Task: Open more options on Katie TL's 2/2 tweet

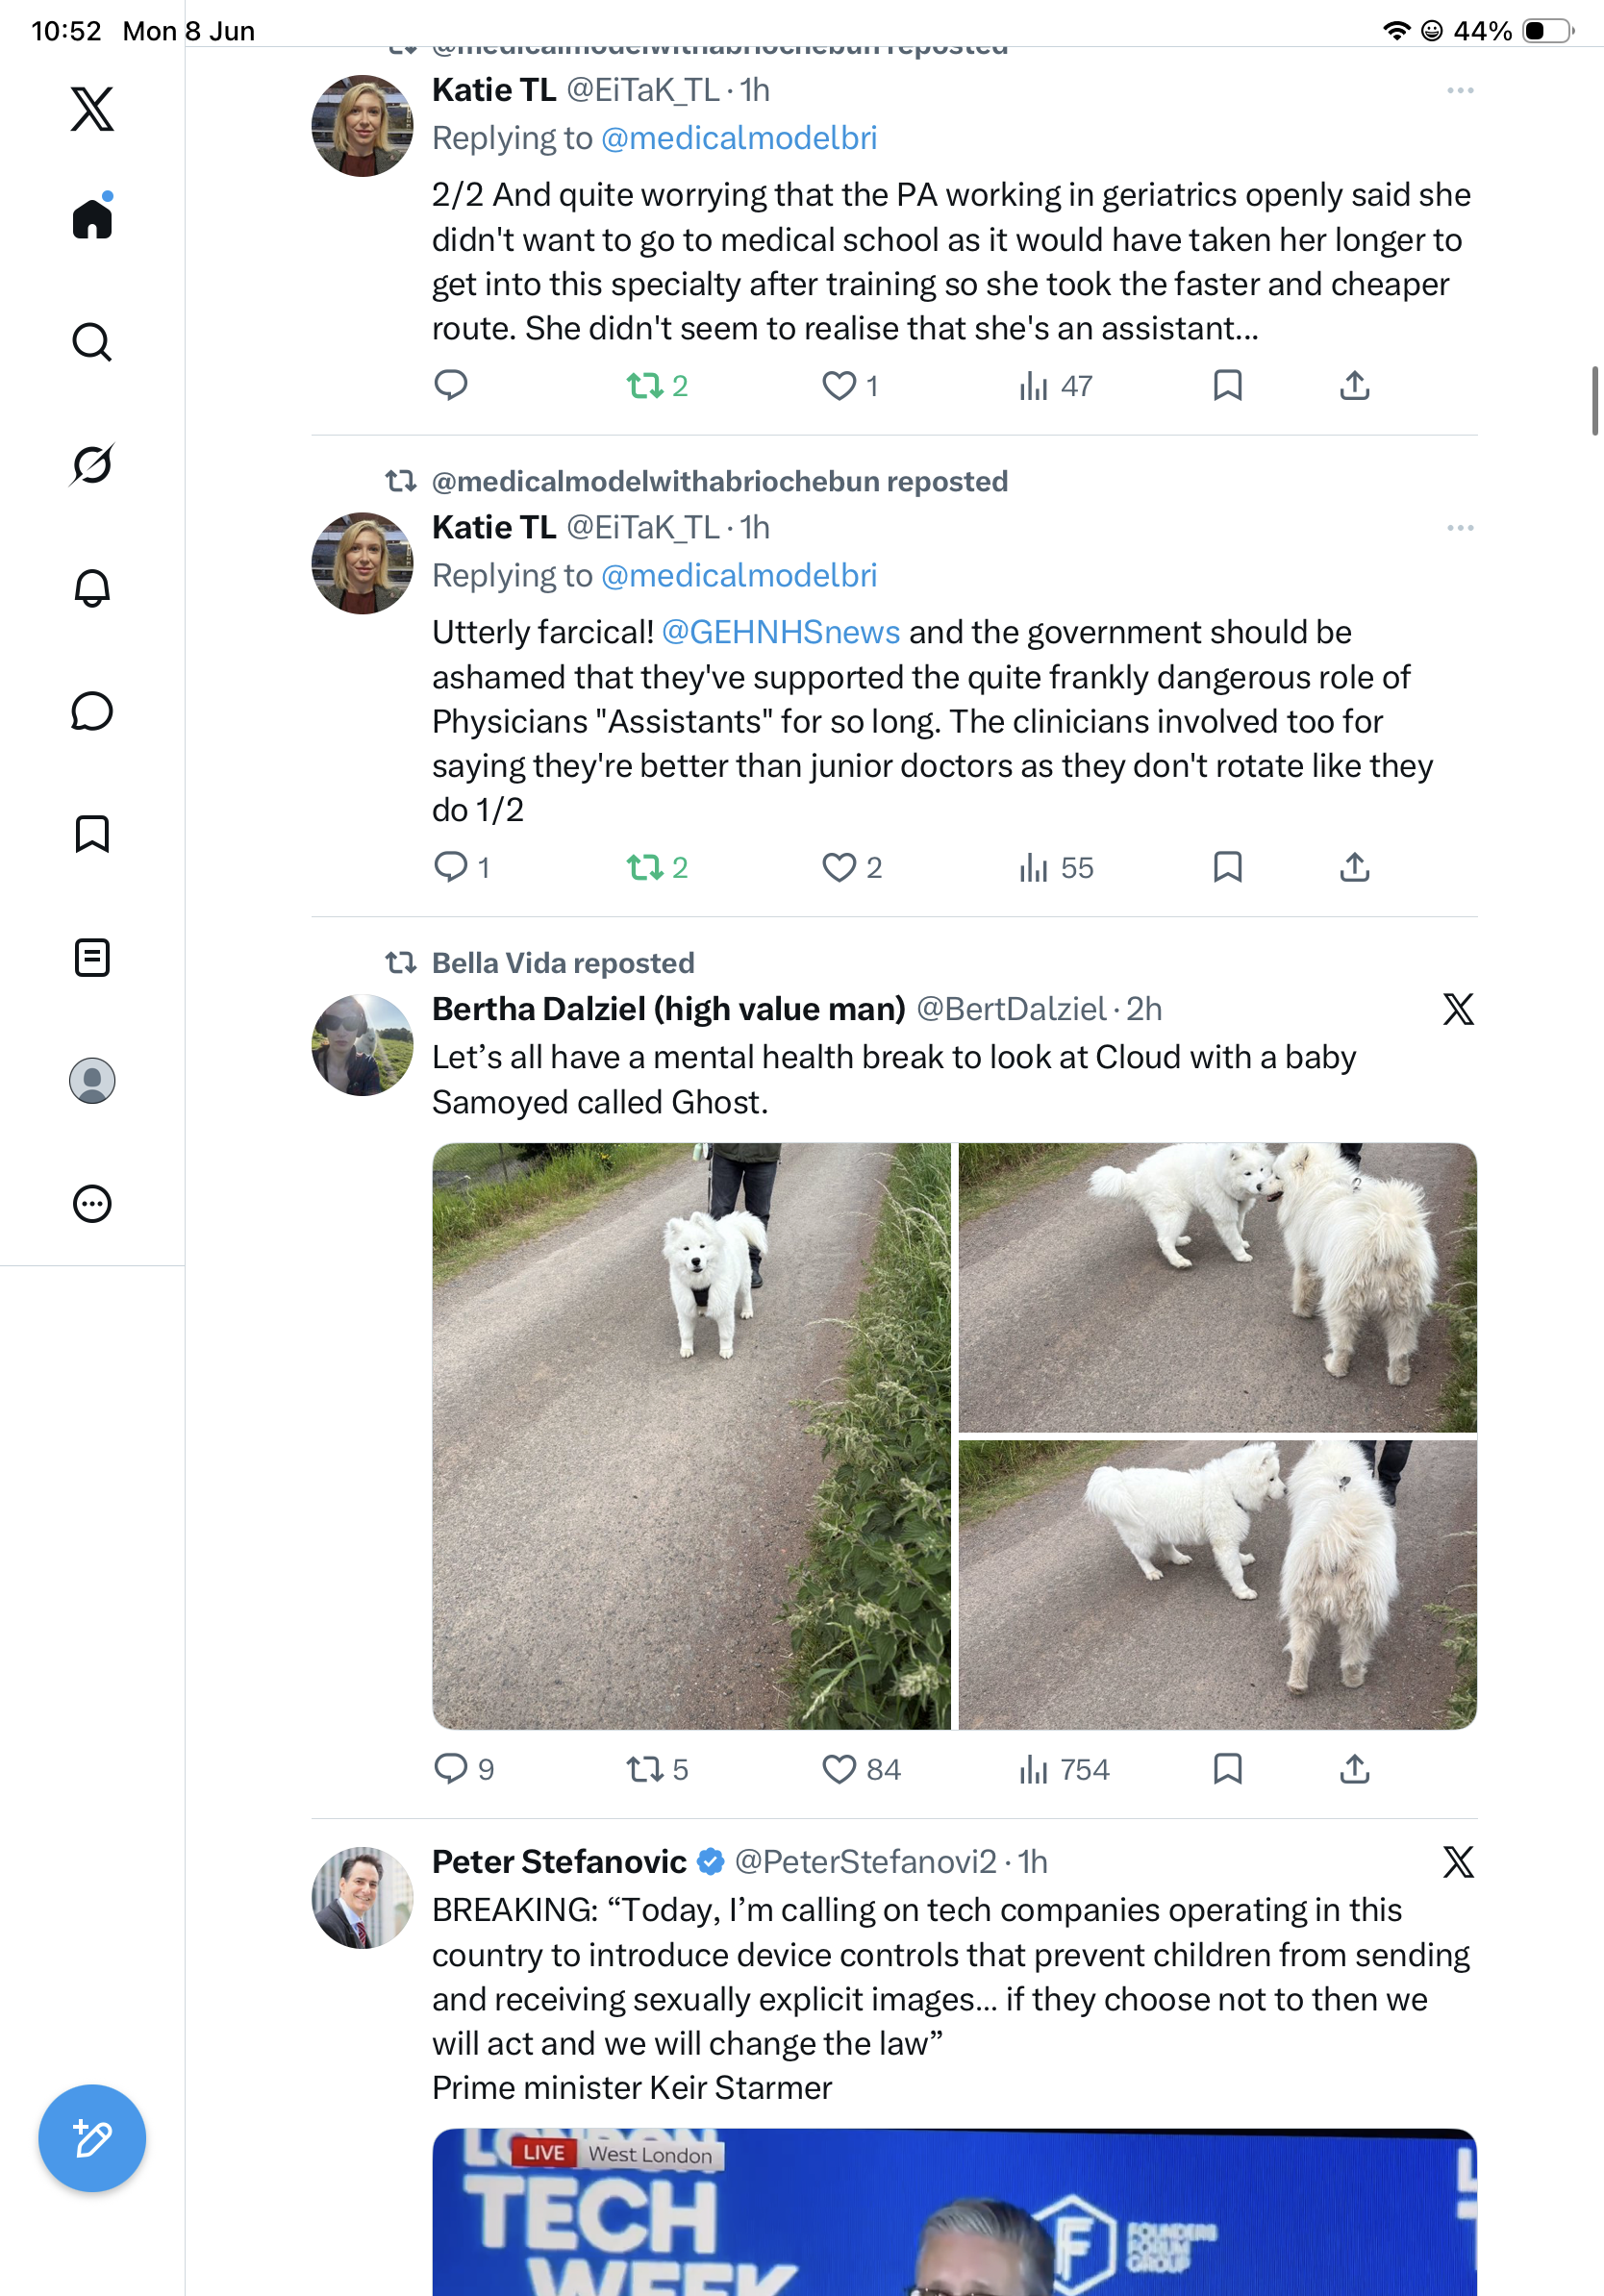Action: tap(1460, 91)
